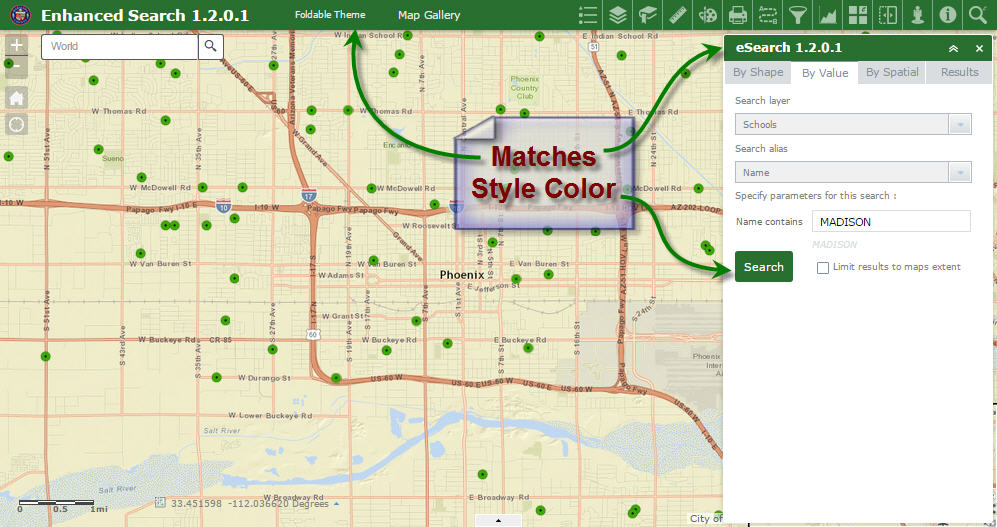This screenshot has width=997, height=527.
Task: Switch to the By Value tab
Action: (x=825, y=73)
